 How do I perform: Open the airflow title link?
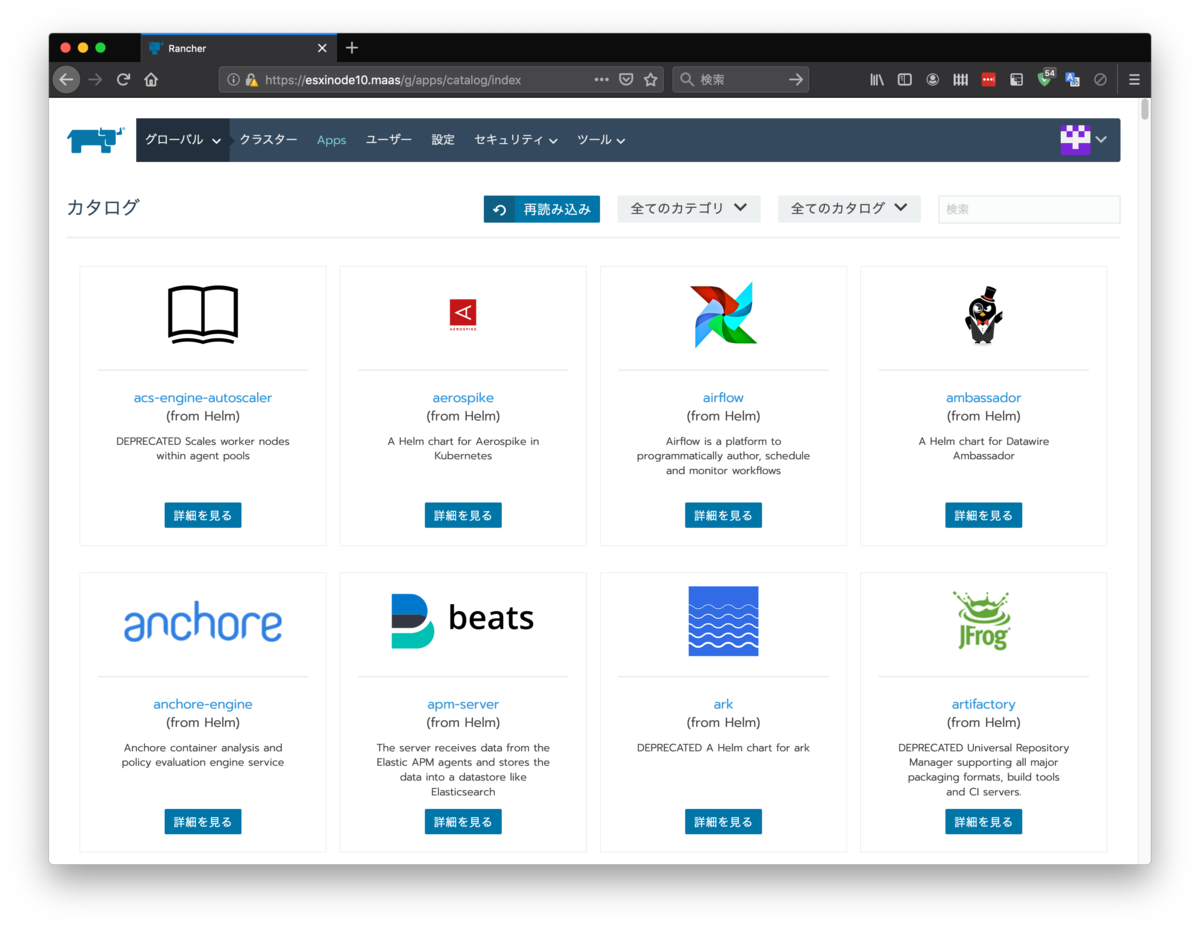click(x=723, y=398)
